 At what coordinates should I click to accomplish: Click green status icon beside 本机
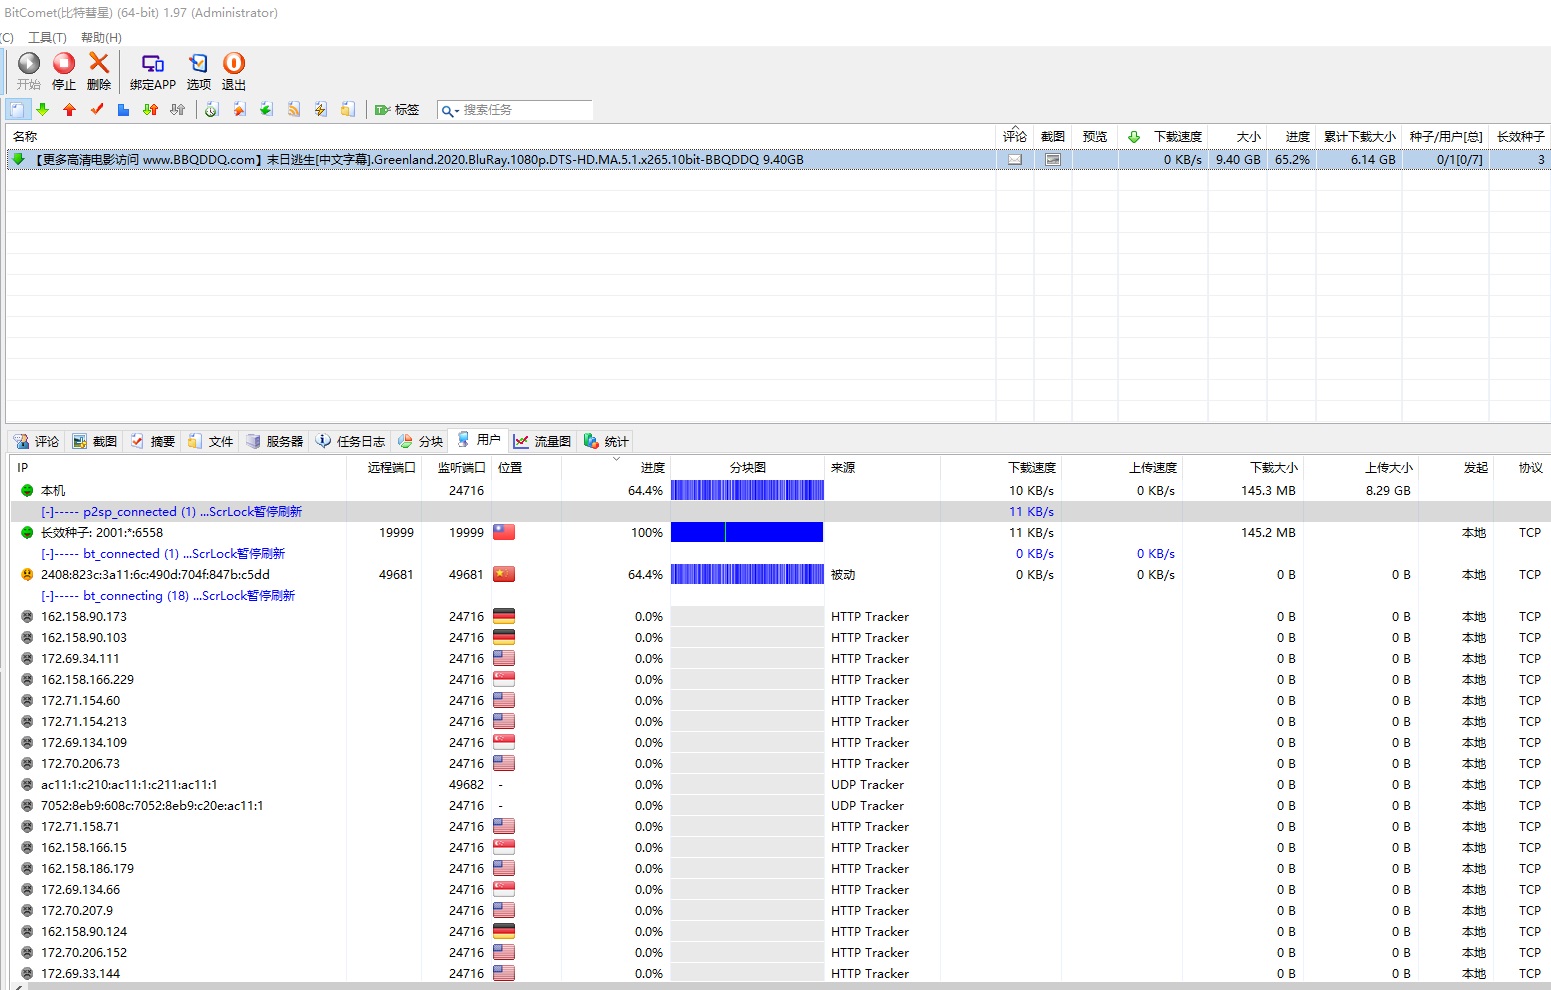click(x=27, y=491)
